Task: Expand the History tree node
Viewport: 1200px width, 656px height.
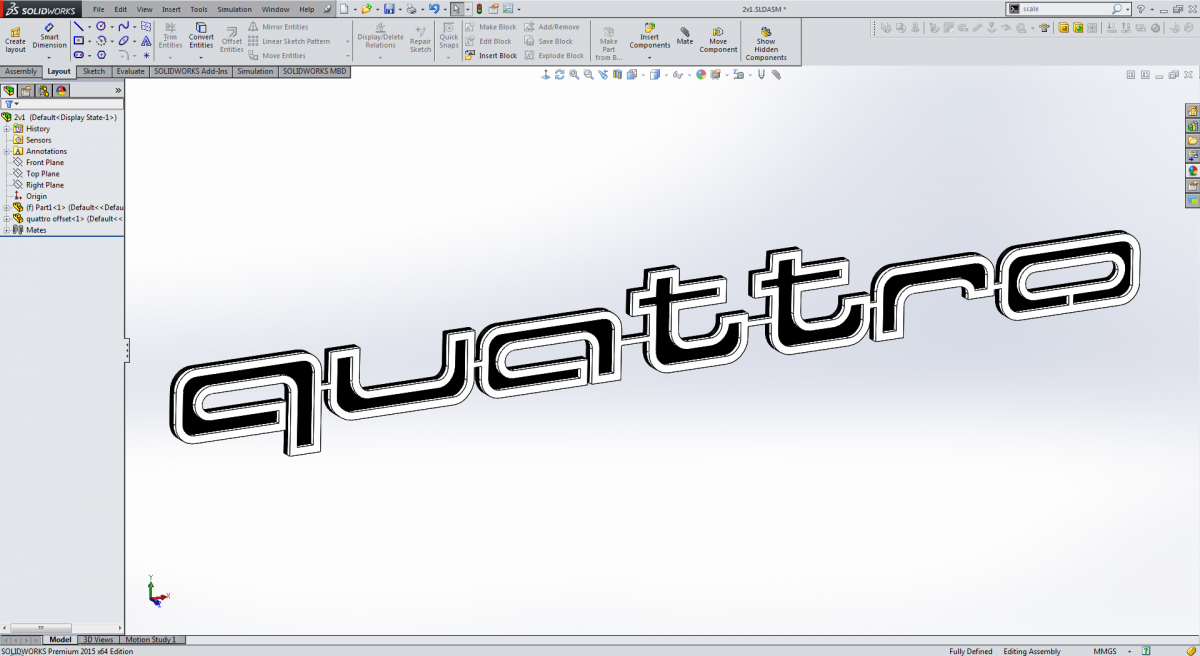Action: pos(6,129)
